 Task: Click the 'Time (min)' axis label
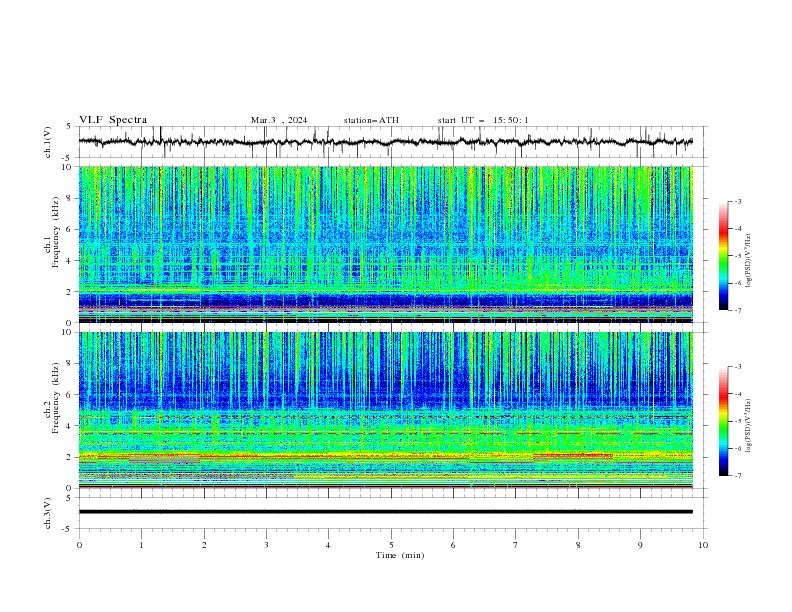pos(400,555)
